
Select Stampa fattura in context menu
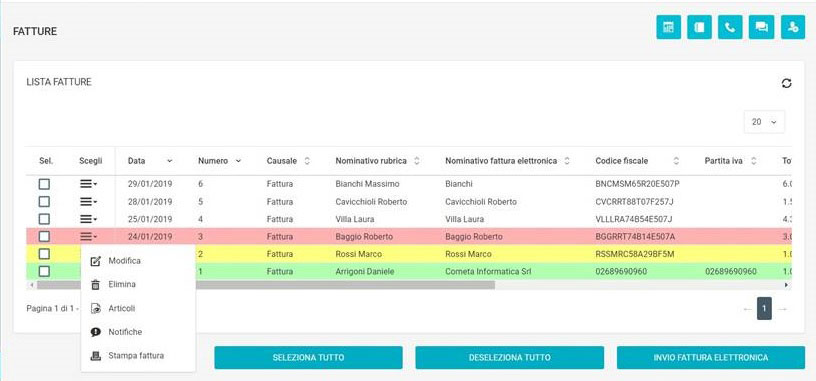[x=138, y=356]
